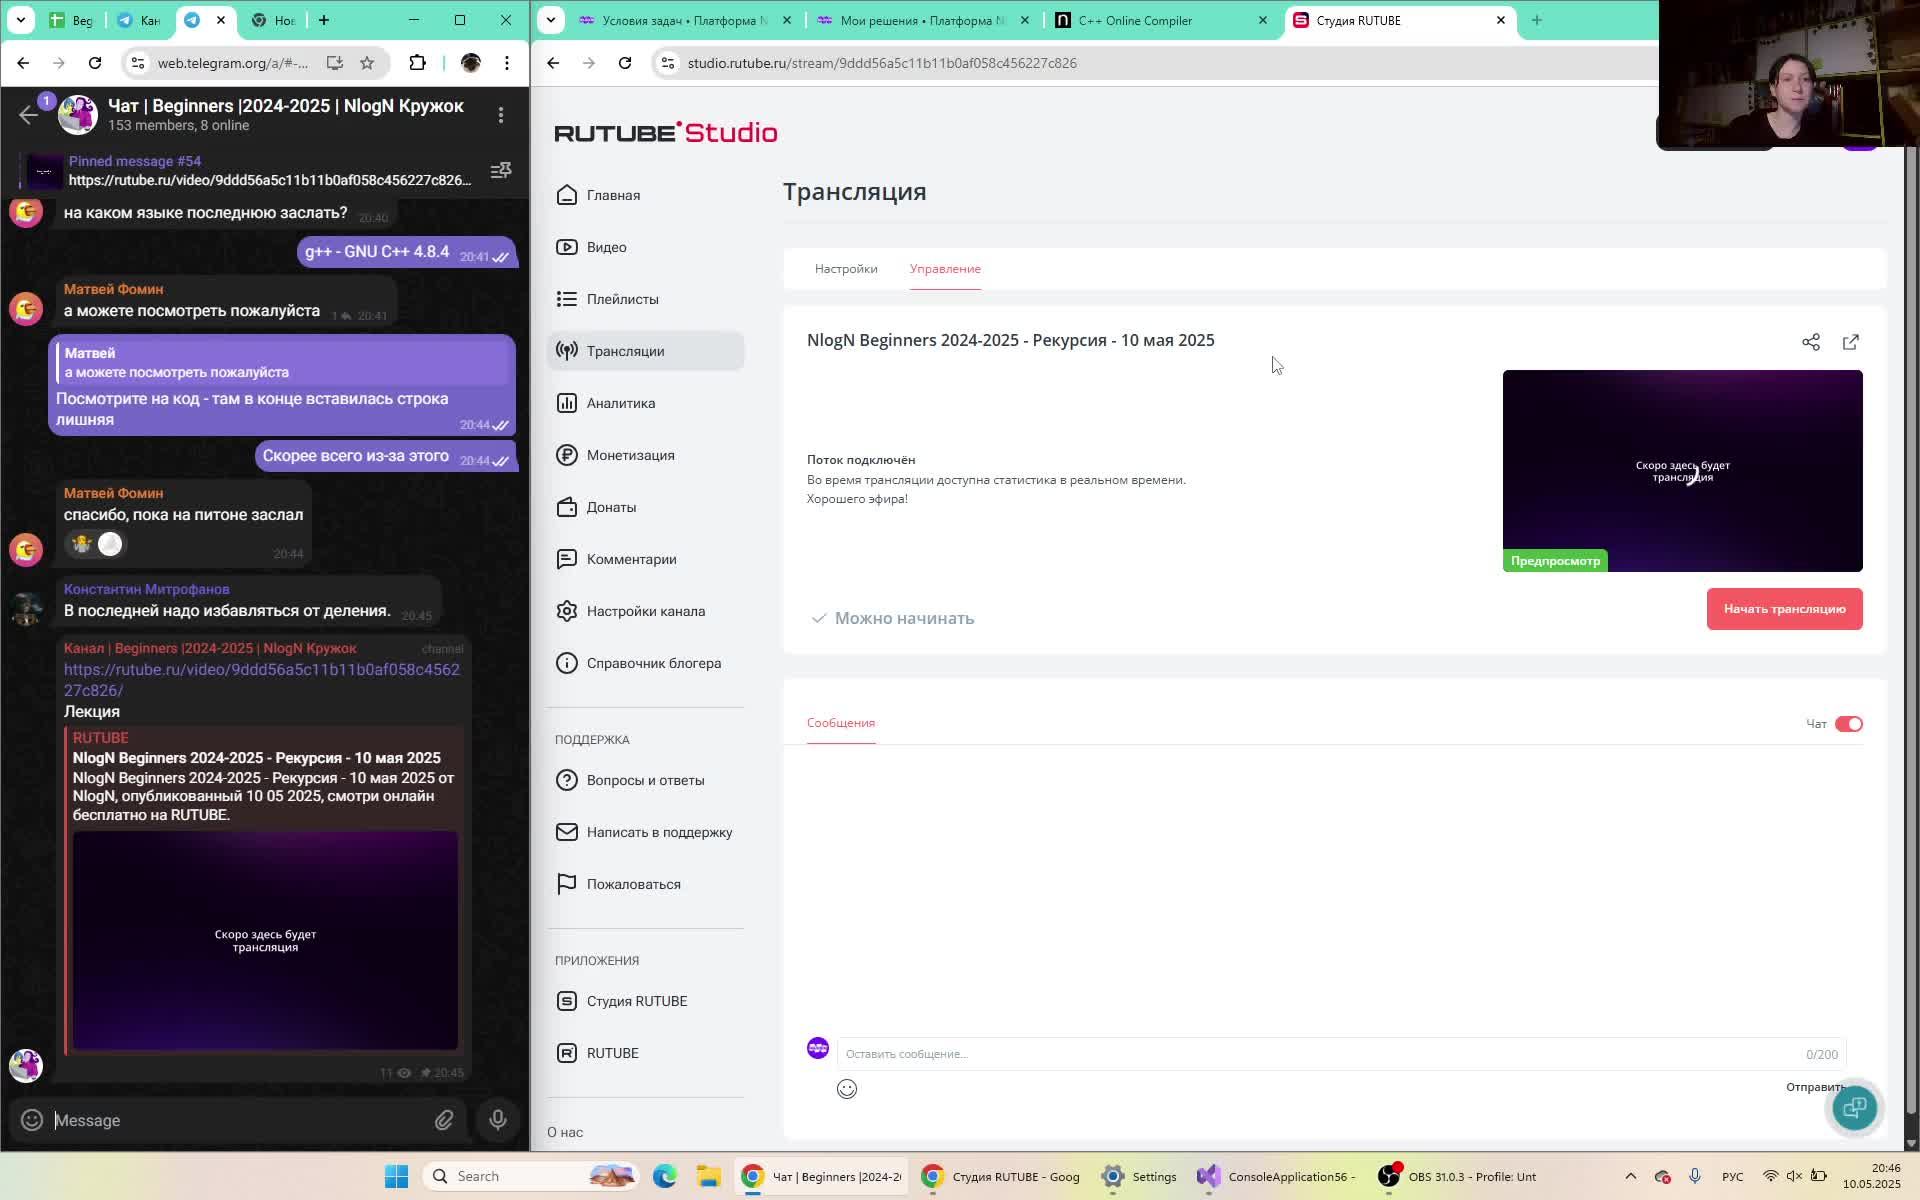Image resolution: width=1920 pixels, height=1200 pixels.
Task: Click the Предпросмотр stream preview thumbnail
Action: tap(1682, 470)
